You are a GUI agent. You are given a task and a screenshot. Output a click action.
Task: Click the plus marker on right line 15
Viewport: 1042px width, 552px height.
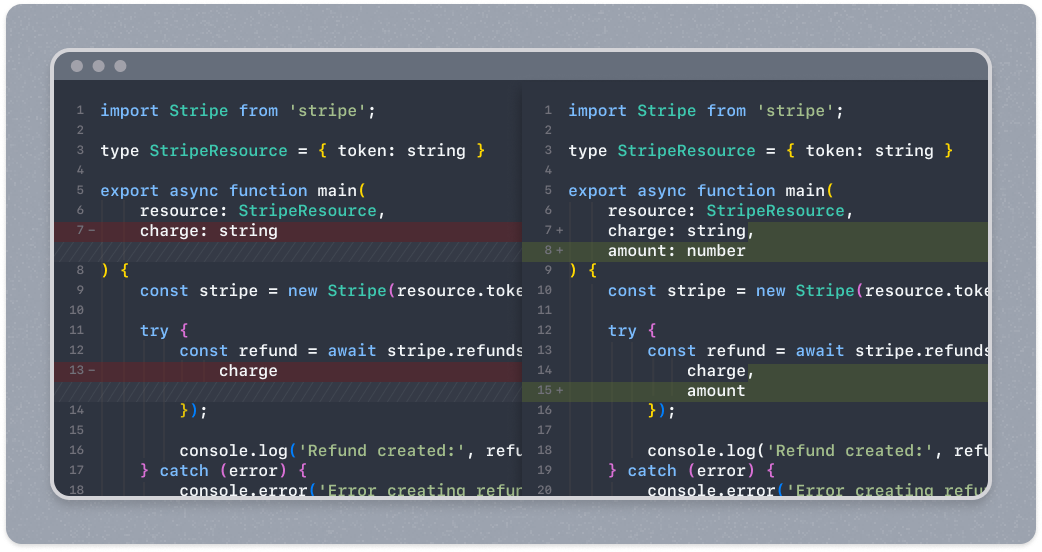tap(559, 391)
